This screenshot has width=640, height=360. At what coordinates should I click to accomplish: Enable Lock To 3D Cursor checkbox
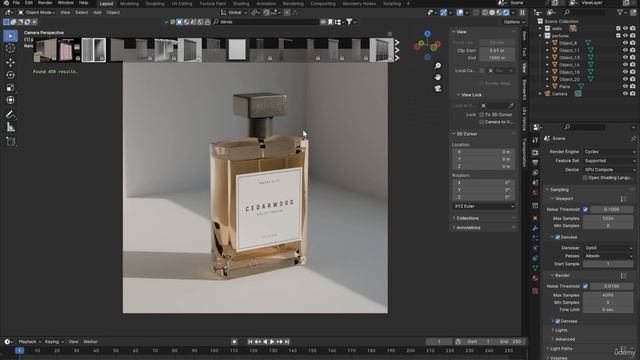482,115
